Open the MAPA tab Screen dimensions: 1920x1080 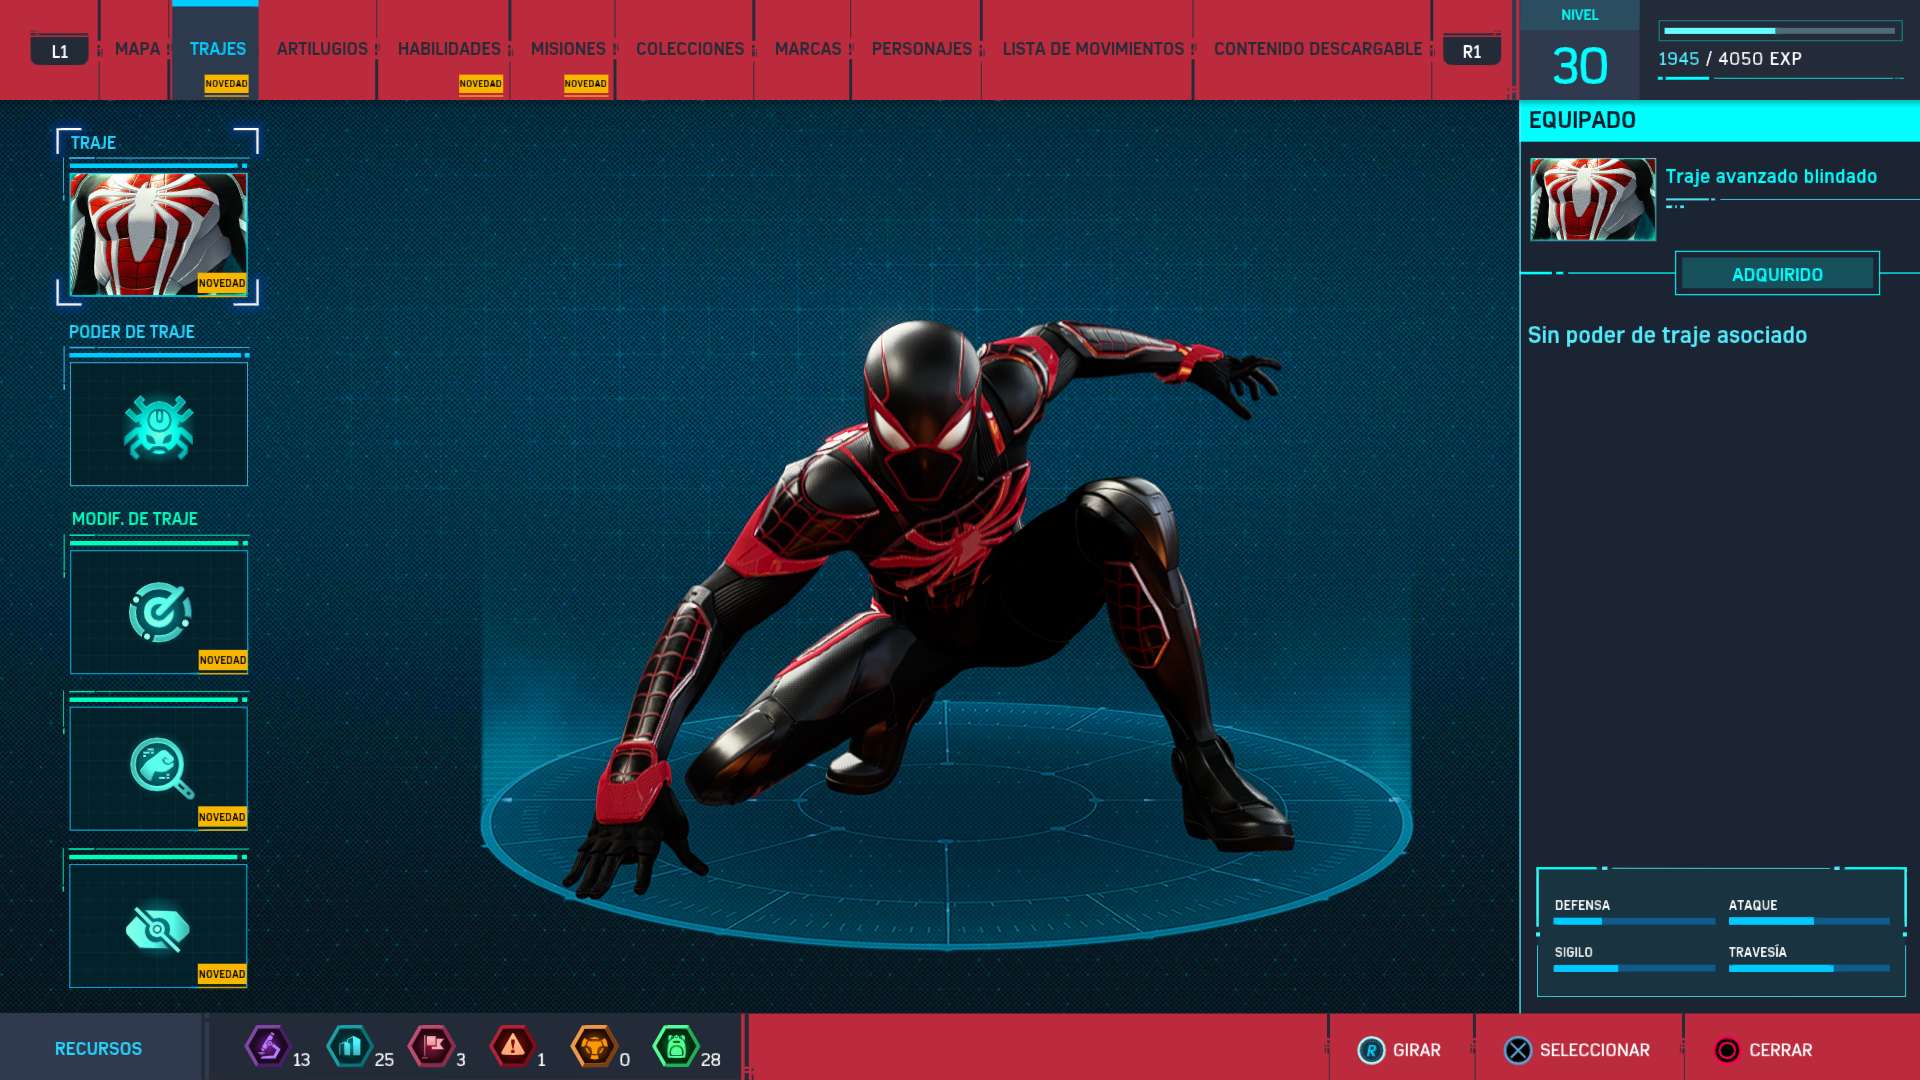137,49
